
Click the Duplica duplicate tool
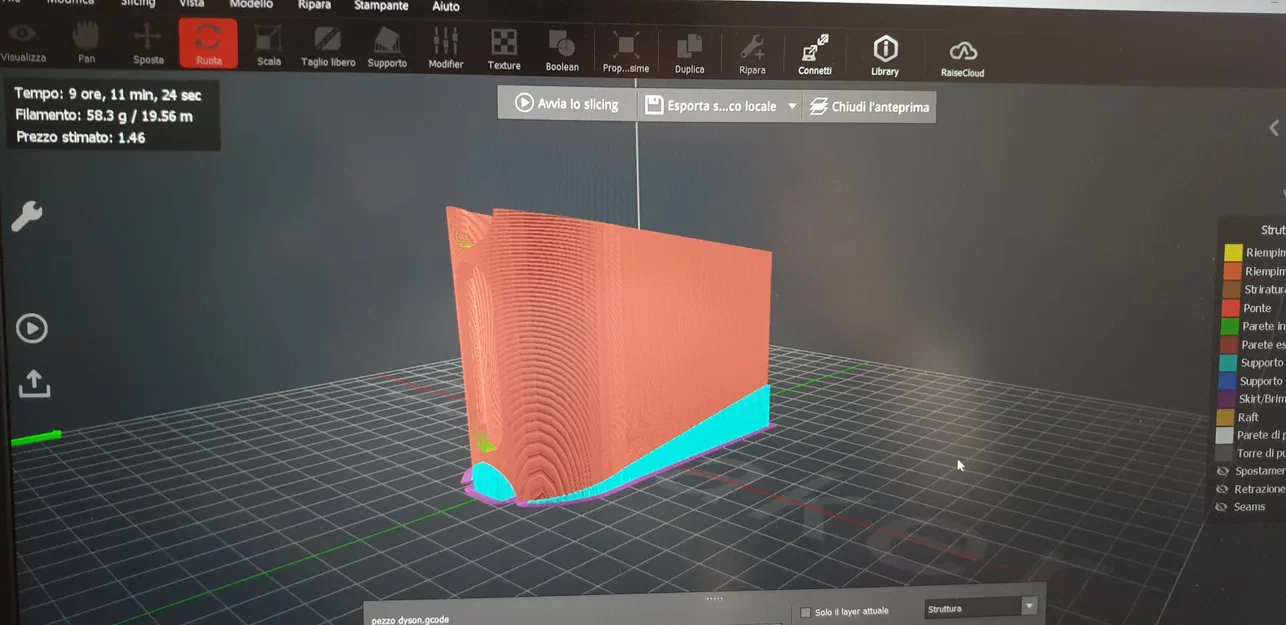click(689, 52)
